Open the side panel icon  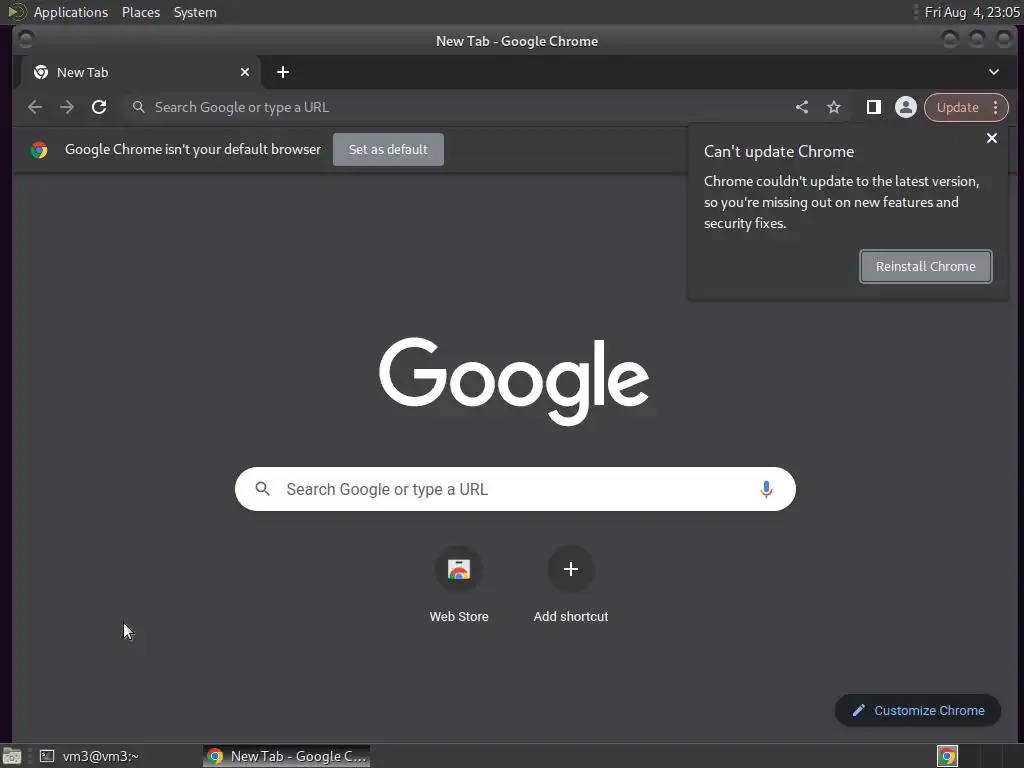point(874,107)
